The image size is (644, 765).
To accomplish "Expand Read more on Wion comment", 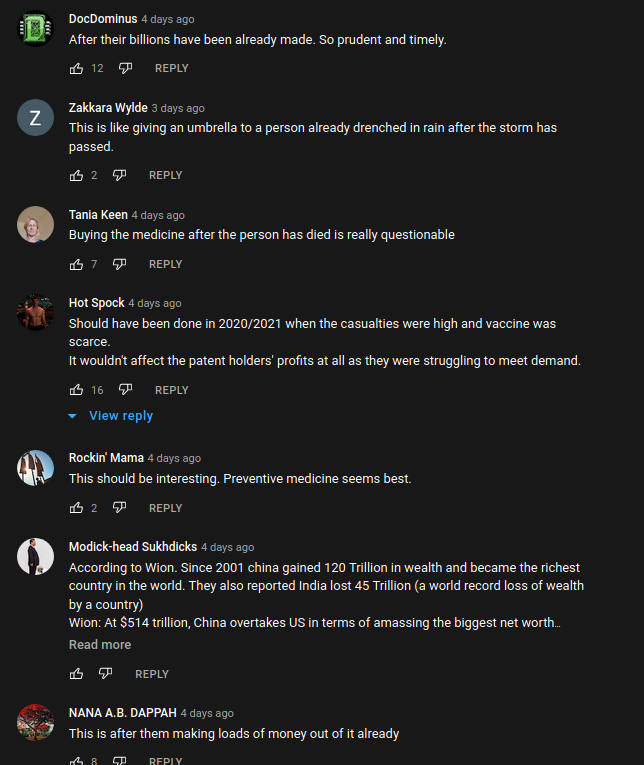I will click(100, 645).
